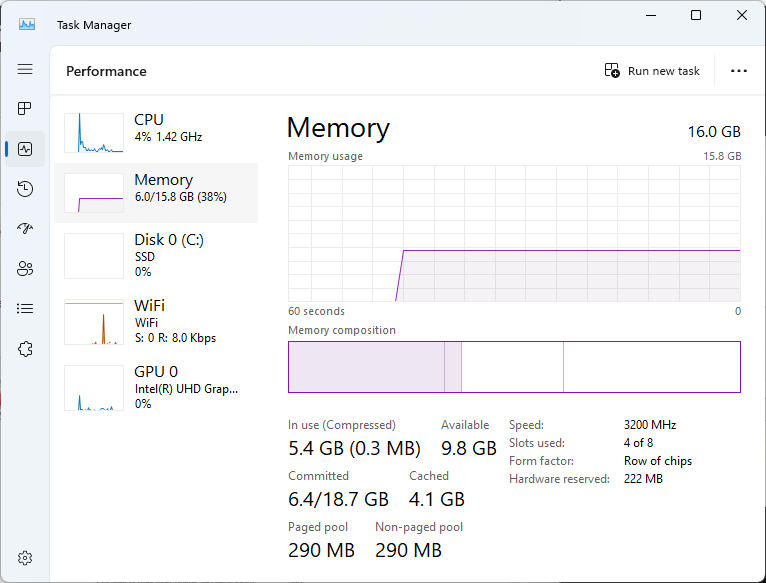Click the CPU usage graph thumbnail
Image resolution: width=766 pixels, height=583 pixels.
(94, 133)
